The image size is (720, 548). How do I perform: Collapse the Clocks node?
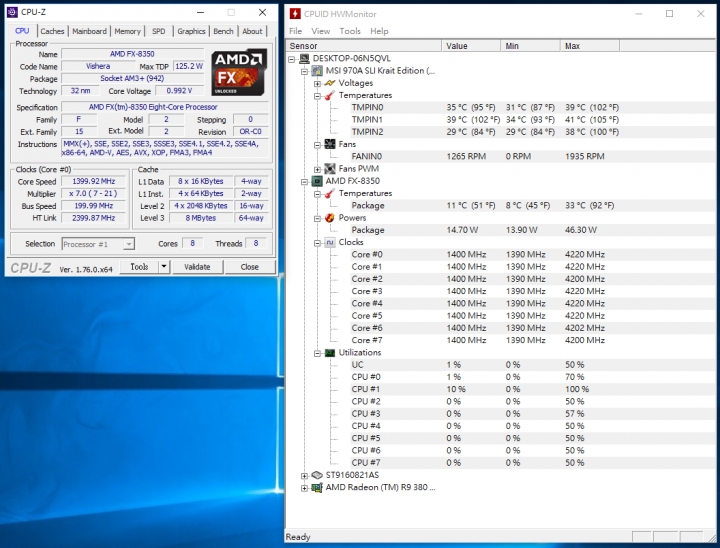[317, 243]
